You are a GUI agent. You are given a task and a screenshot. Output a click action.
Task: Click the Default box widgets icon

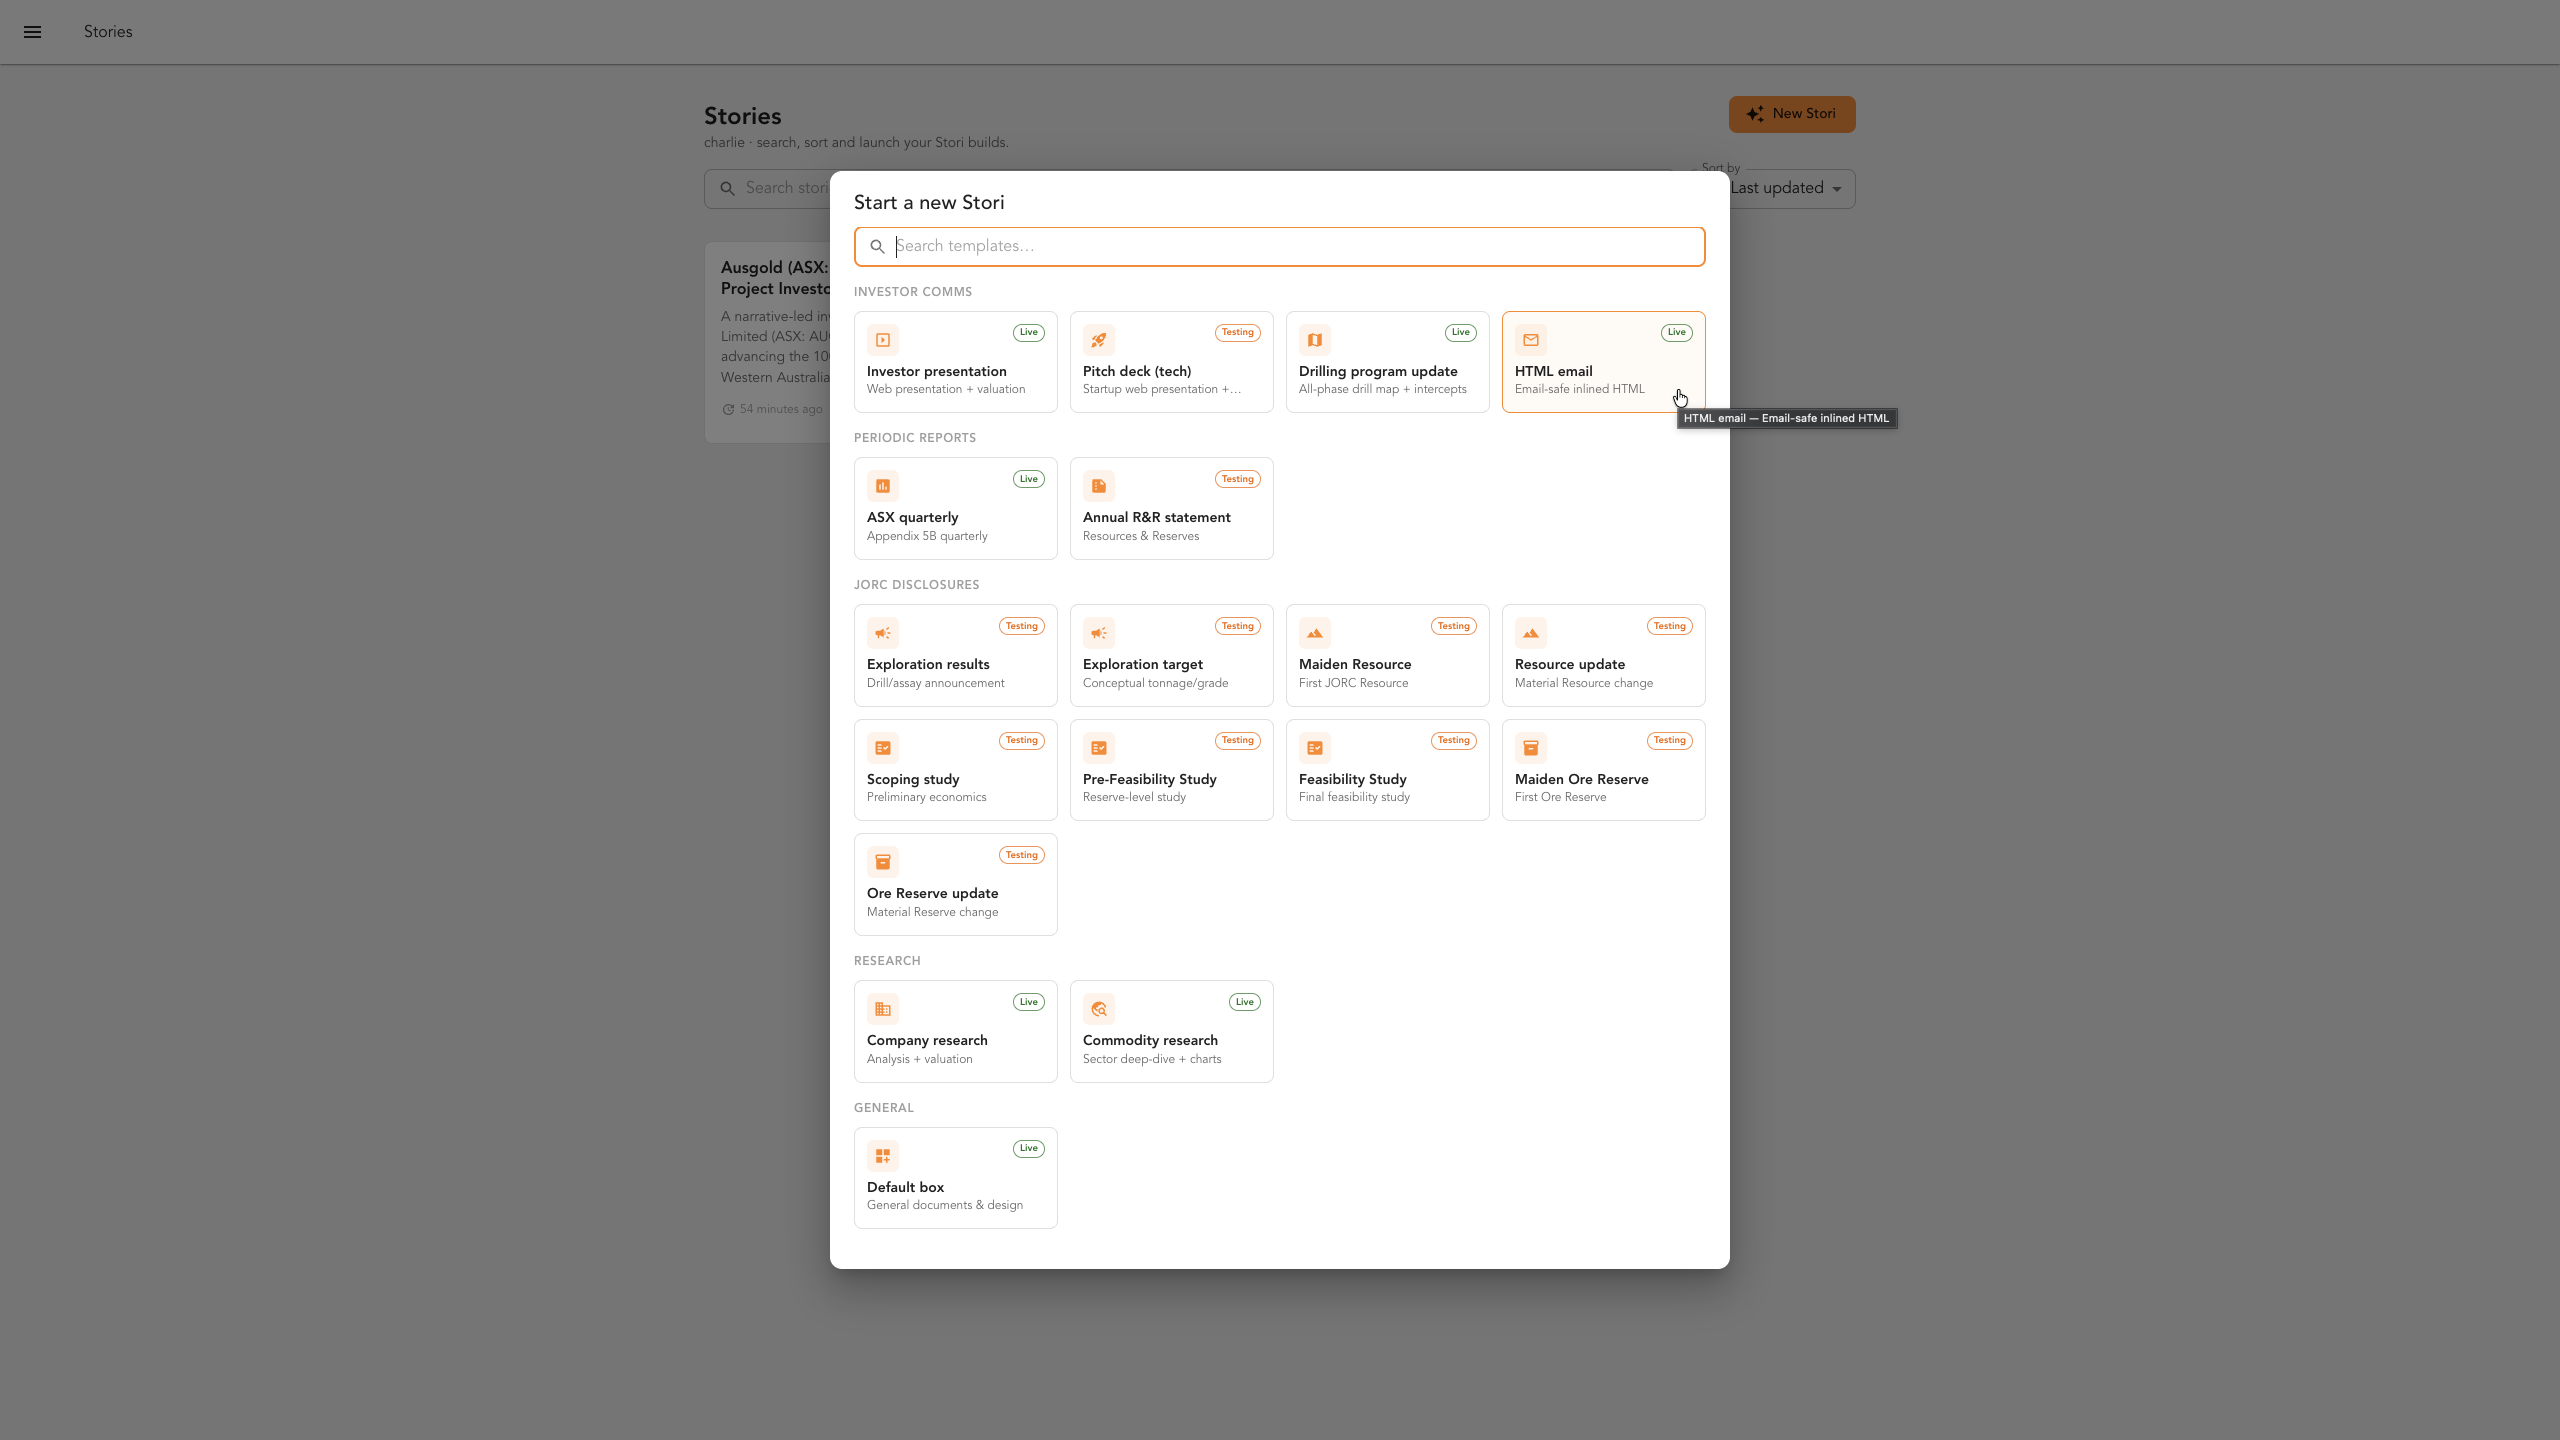[x=883, y=1156]
